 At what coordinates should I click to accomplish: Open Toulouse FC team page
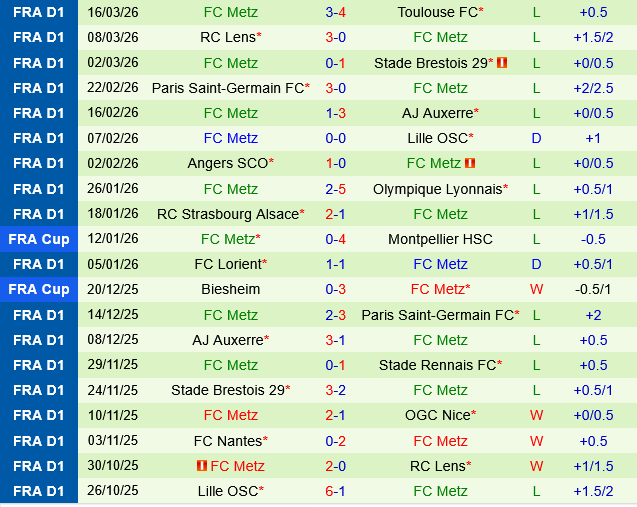point(438,12)
